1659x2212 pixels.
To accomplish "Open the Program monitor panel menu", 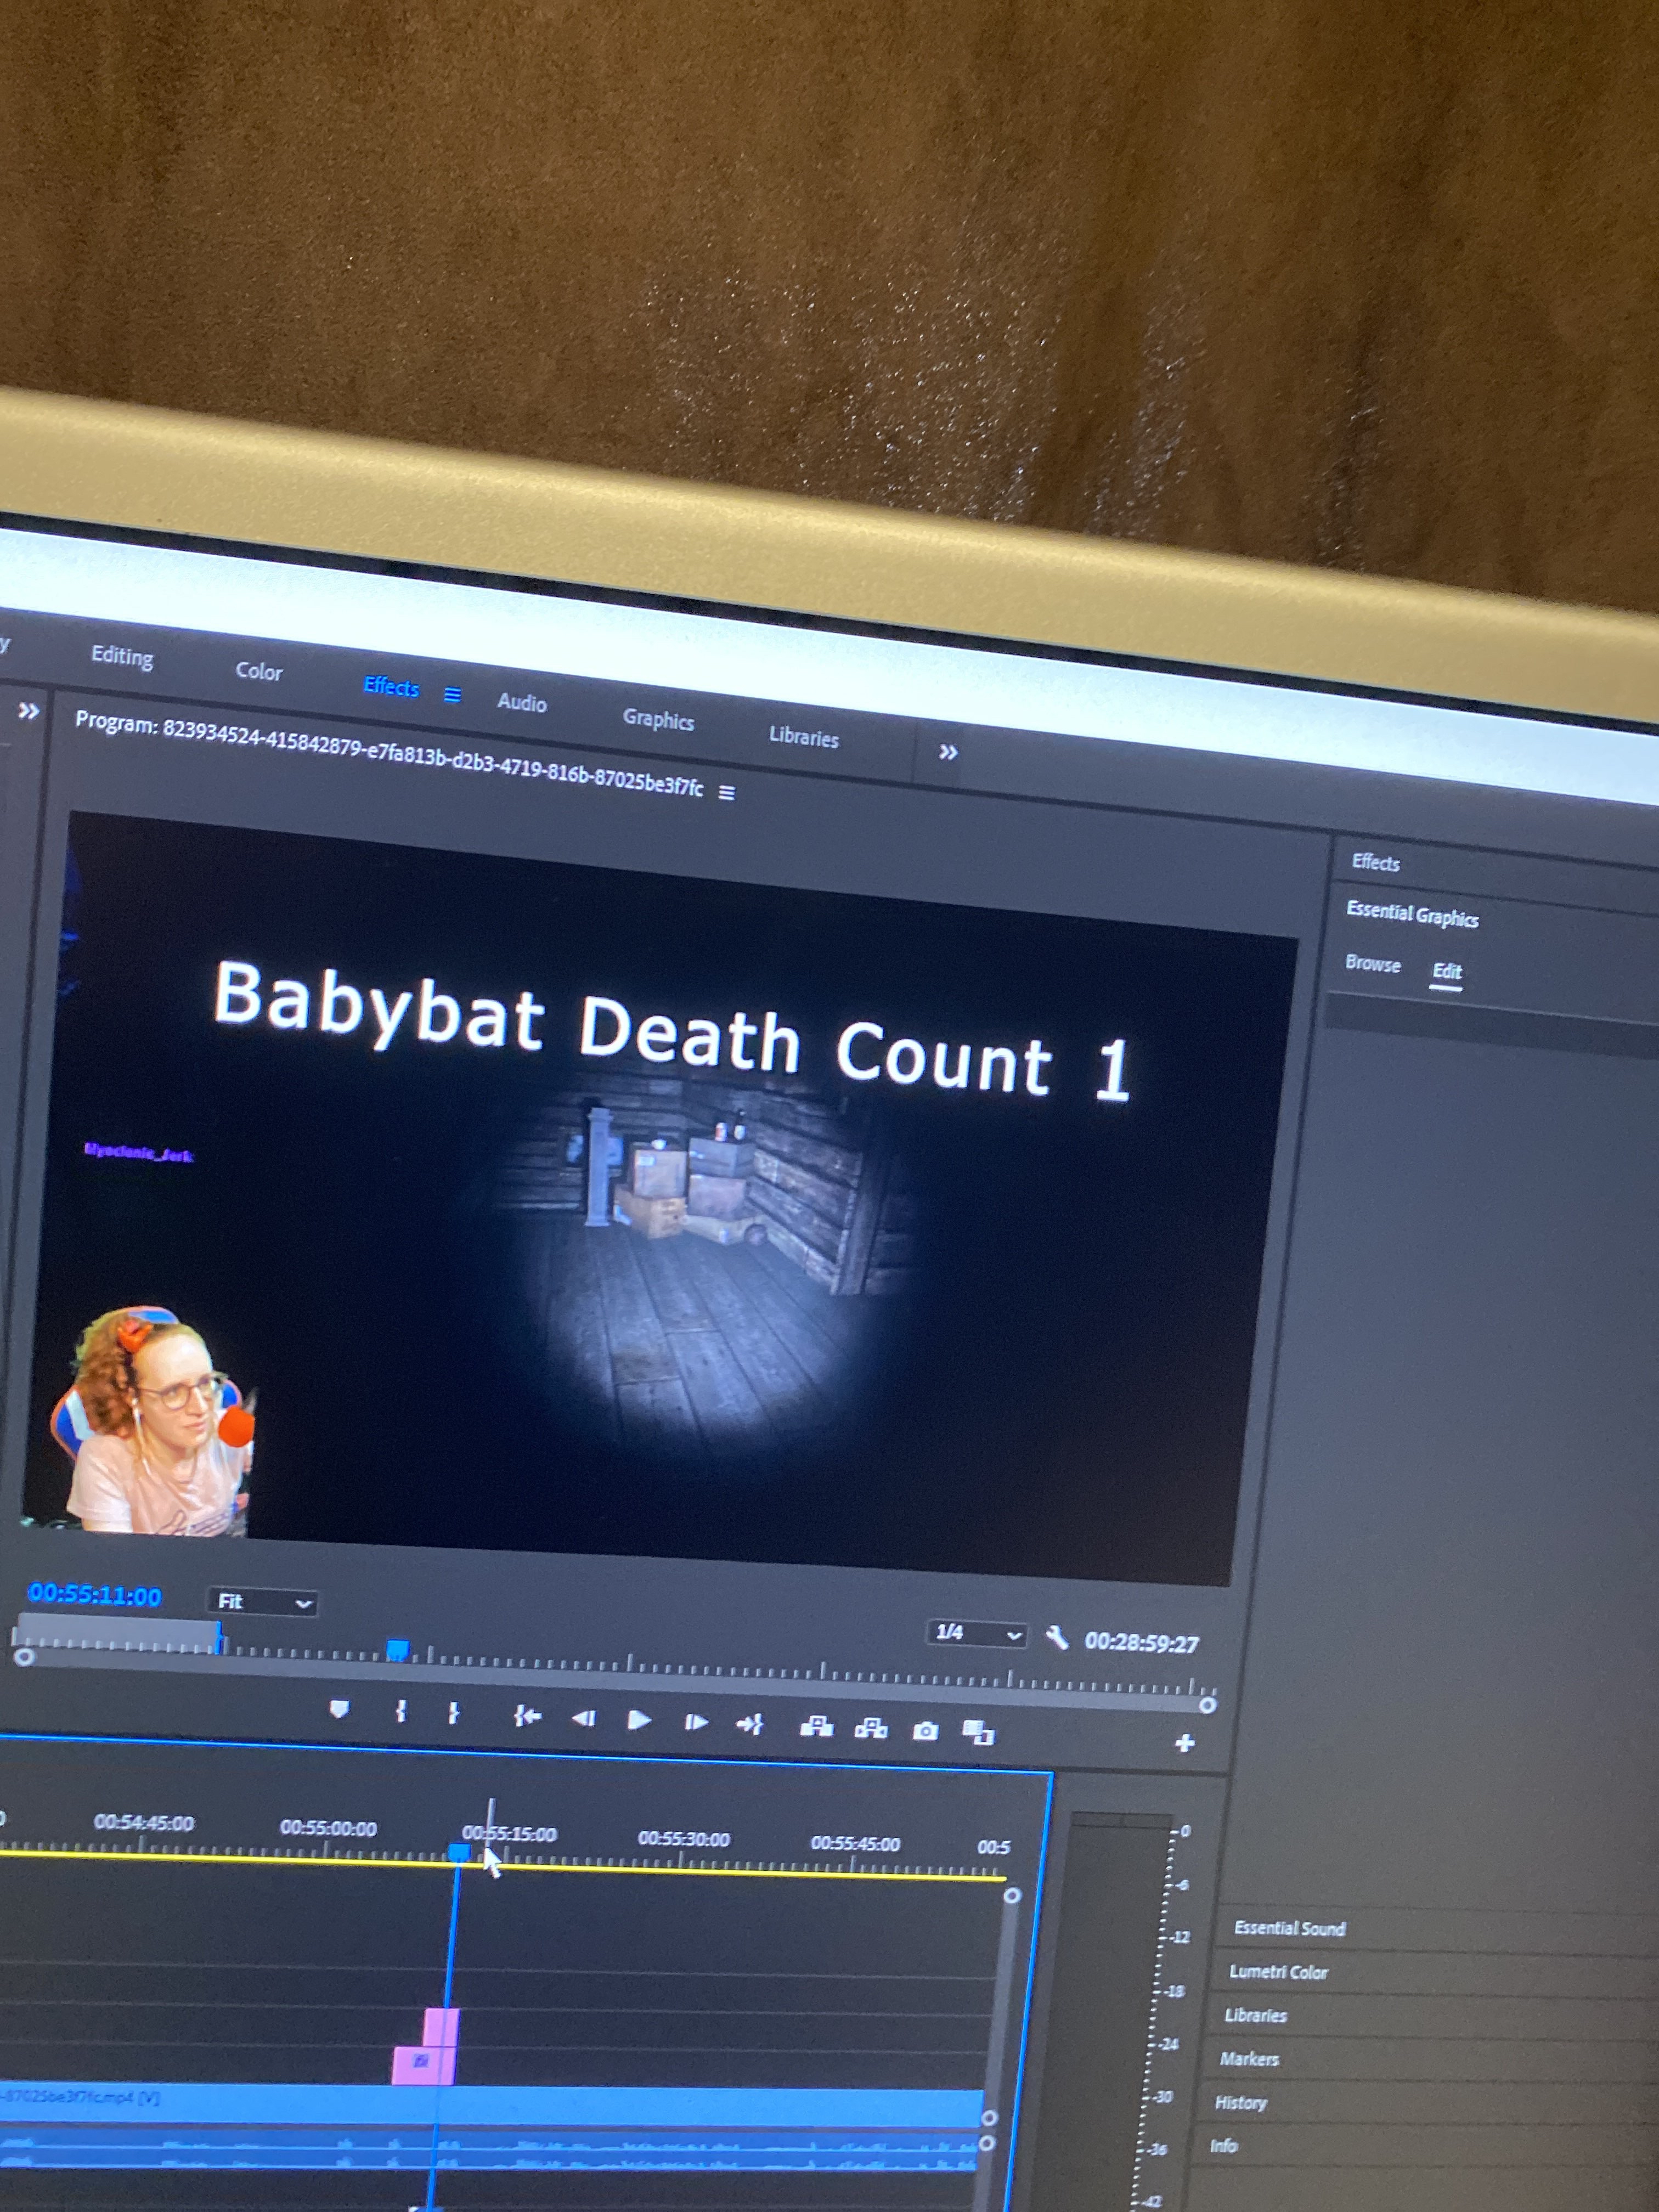I will click(x=727, y=793).
